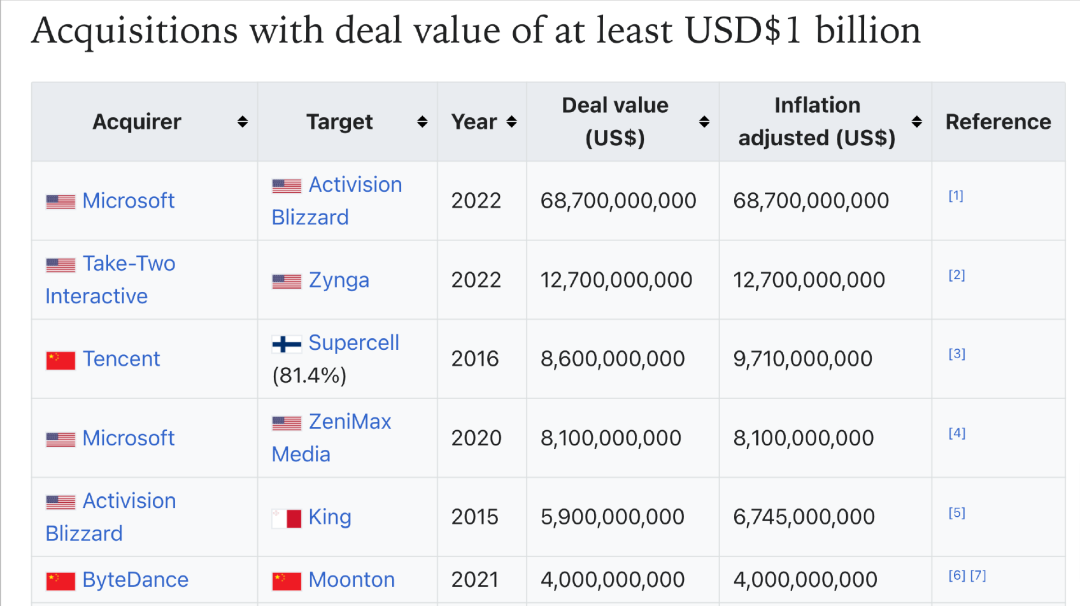Click the US flag beside Zynga
The width and height of the screenshot is (1080, 606).
[x=286, y=281]
